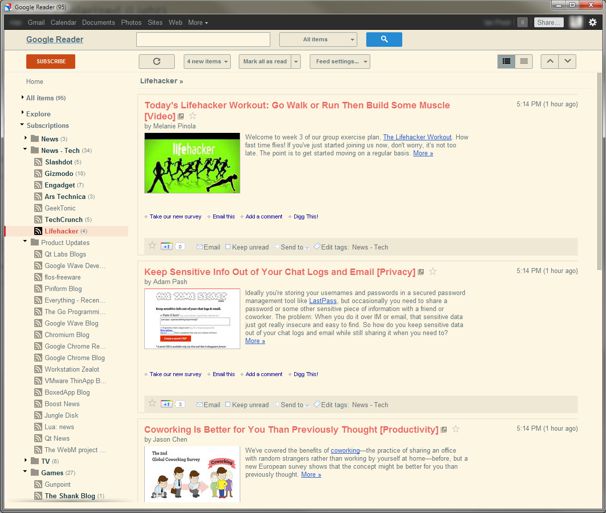Go to previous item arrow
606x513 pixels.
(x=550, y=61)
